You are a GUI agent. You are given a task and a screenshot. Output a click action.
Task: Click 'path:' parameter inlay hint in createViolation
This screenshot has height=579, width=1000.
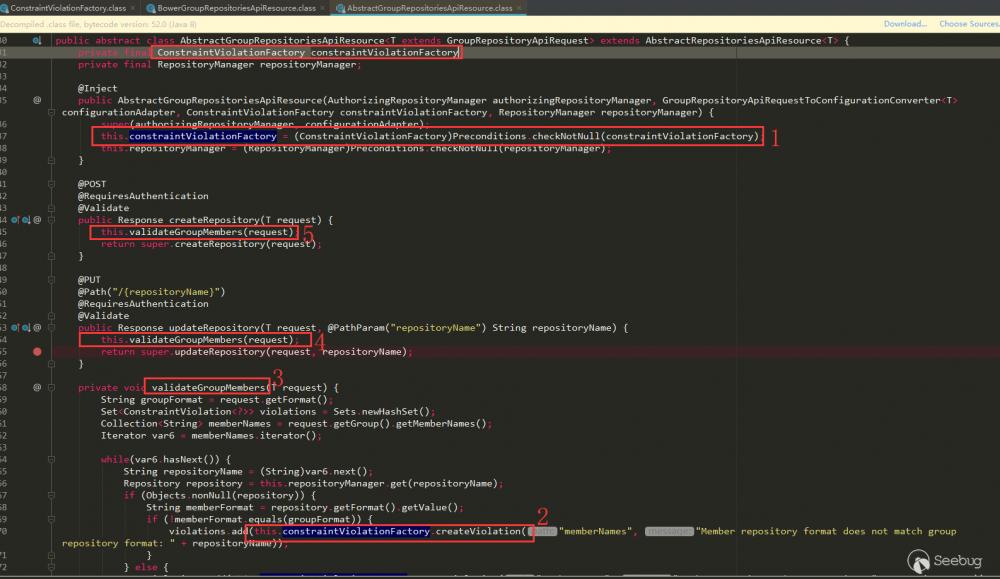(541, 531)
